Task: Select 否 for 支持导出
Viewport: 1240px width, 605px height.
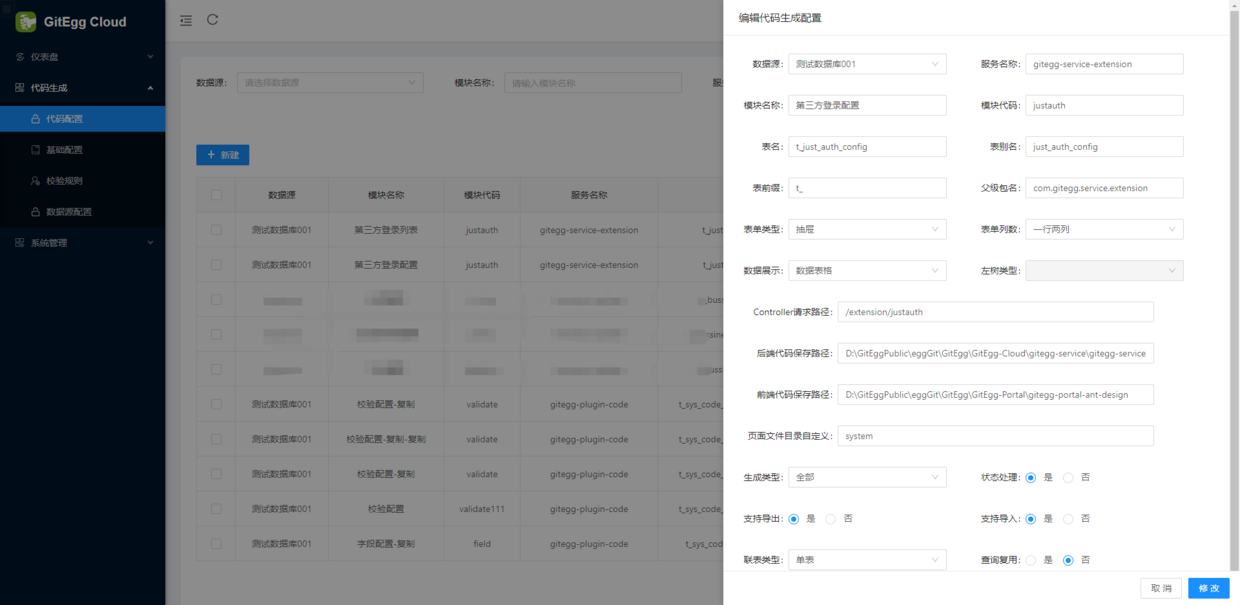Action: pyautogui.click(x=831, y=519)
